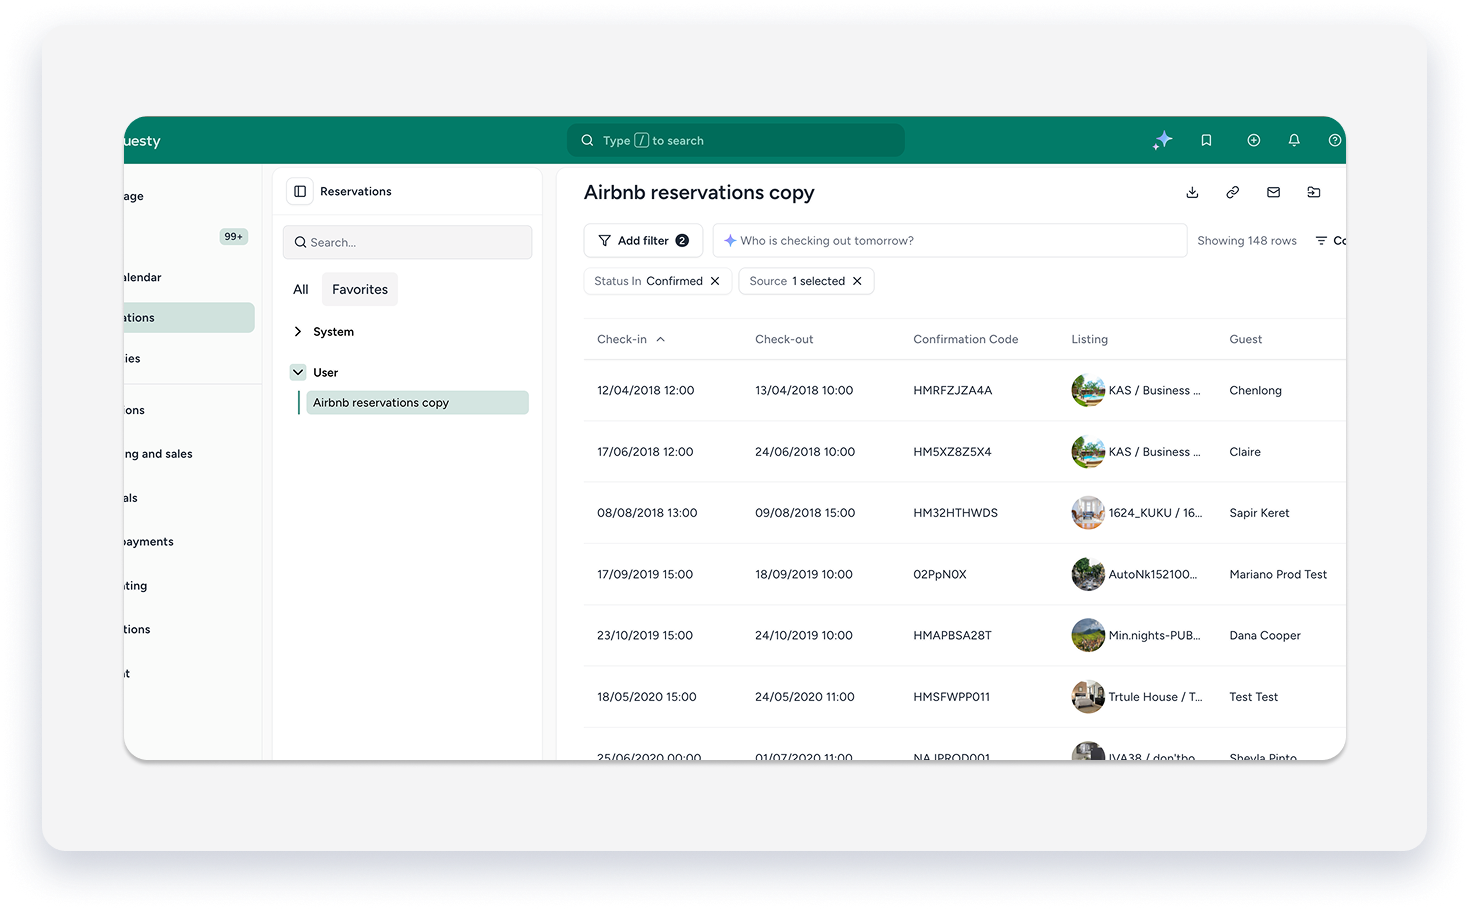The height and width of the screenshot is (910, 1469).
Task: Click check-out date 09/08/2018 15:00
Action: pyautogui.click(x=805, y=513)
